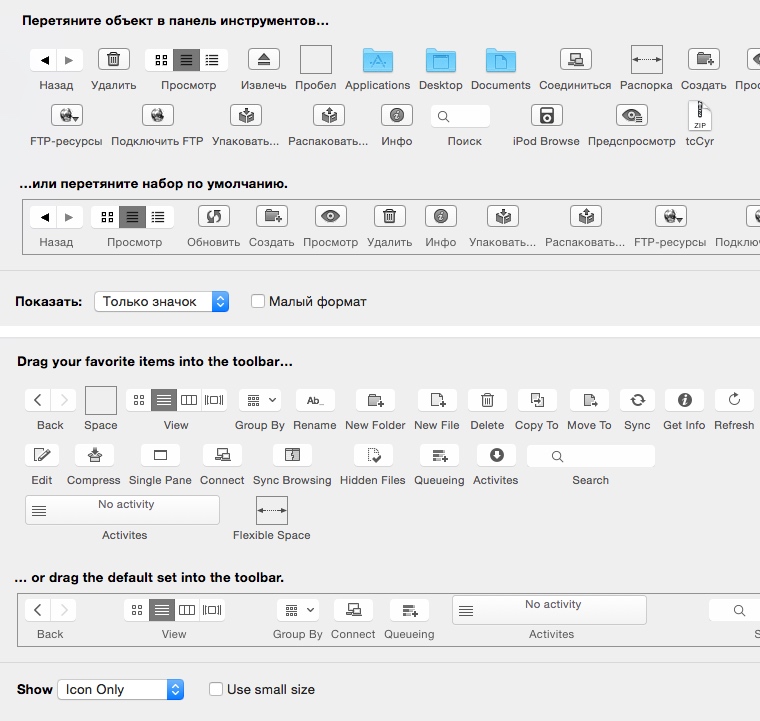This screenshot has width=760, height=721.
Task: Click the Sync Browsing icon
Action: (292, 455)
